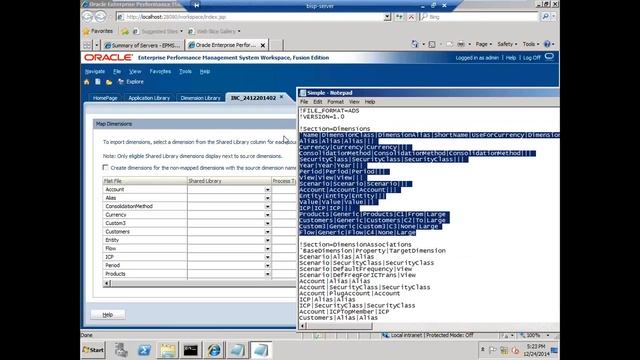Open the Navigate menu in workspace
This screenshot has height=360, width=640.
95,71
